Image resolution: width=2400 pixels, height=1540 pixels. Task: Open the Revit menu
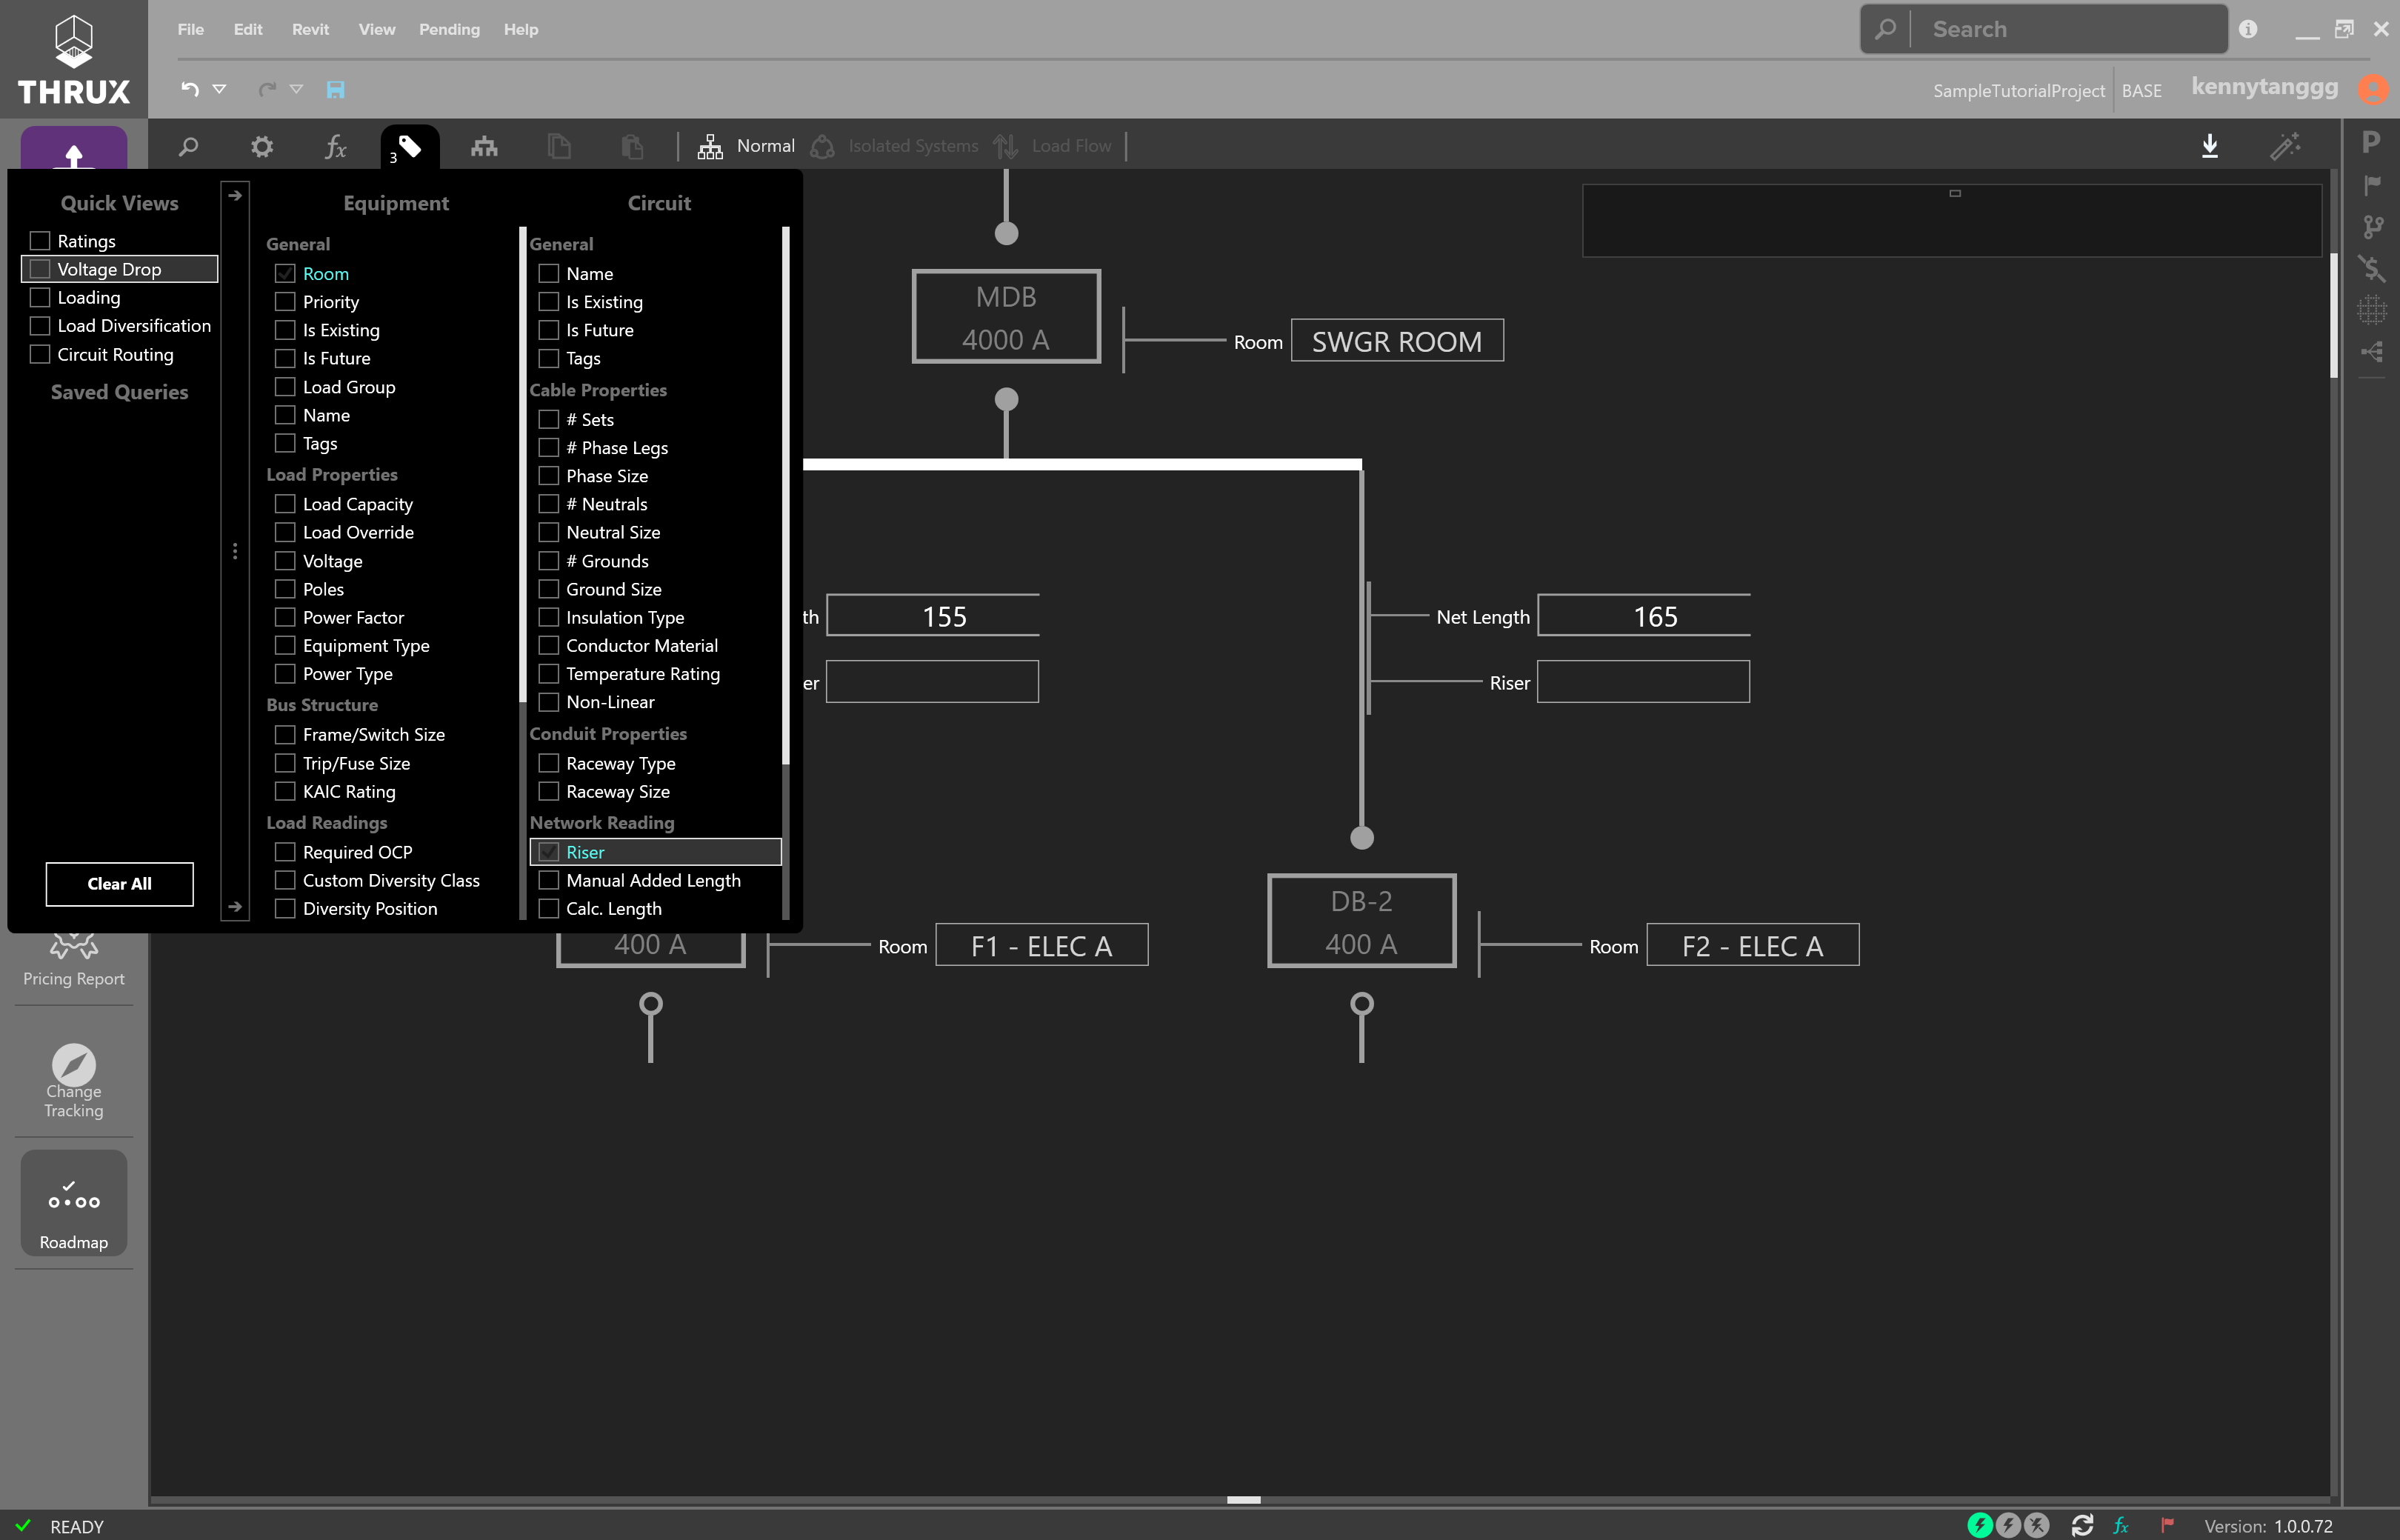tap(310, 29)
